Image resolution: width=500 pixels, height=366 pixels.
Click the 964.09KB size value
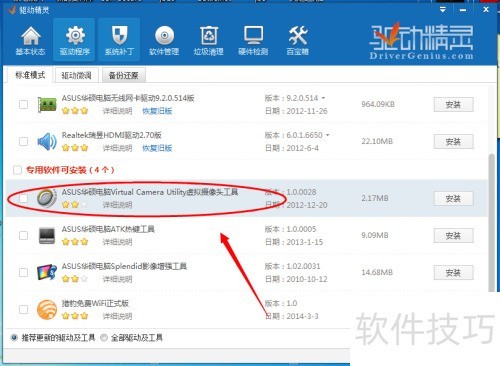point(378,104)
